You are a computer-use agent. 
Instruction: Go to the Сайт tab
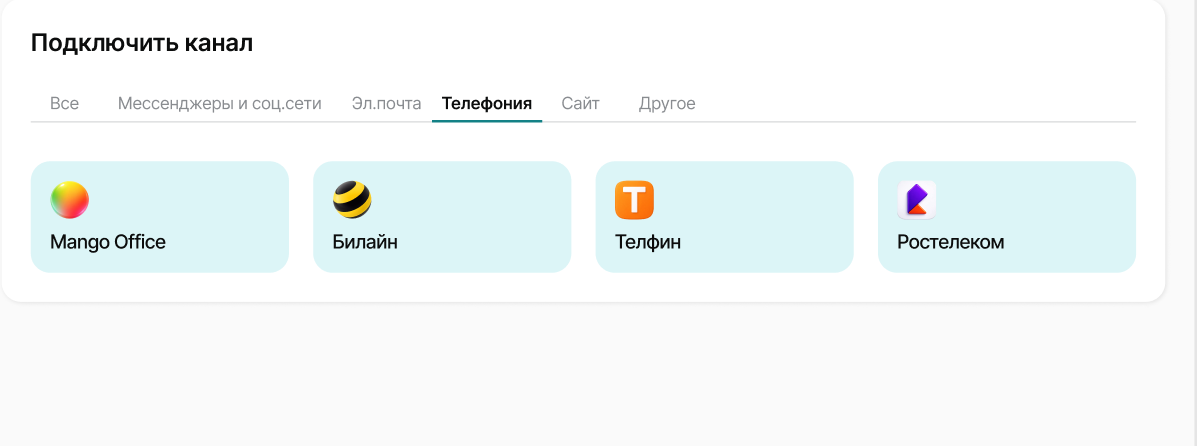click(580, 103)
